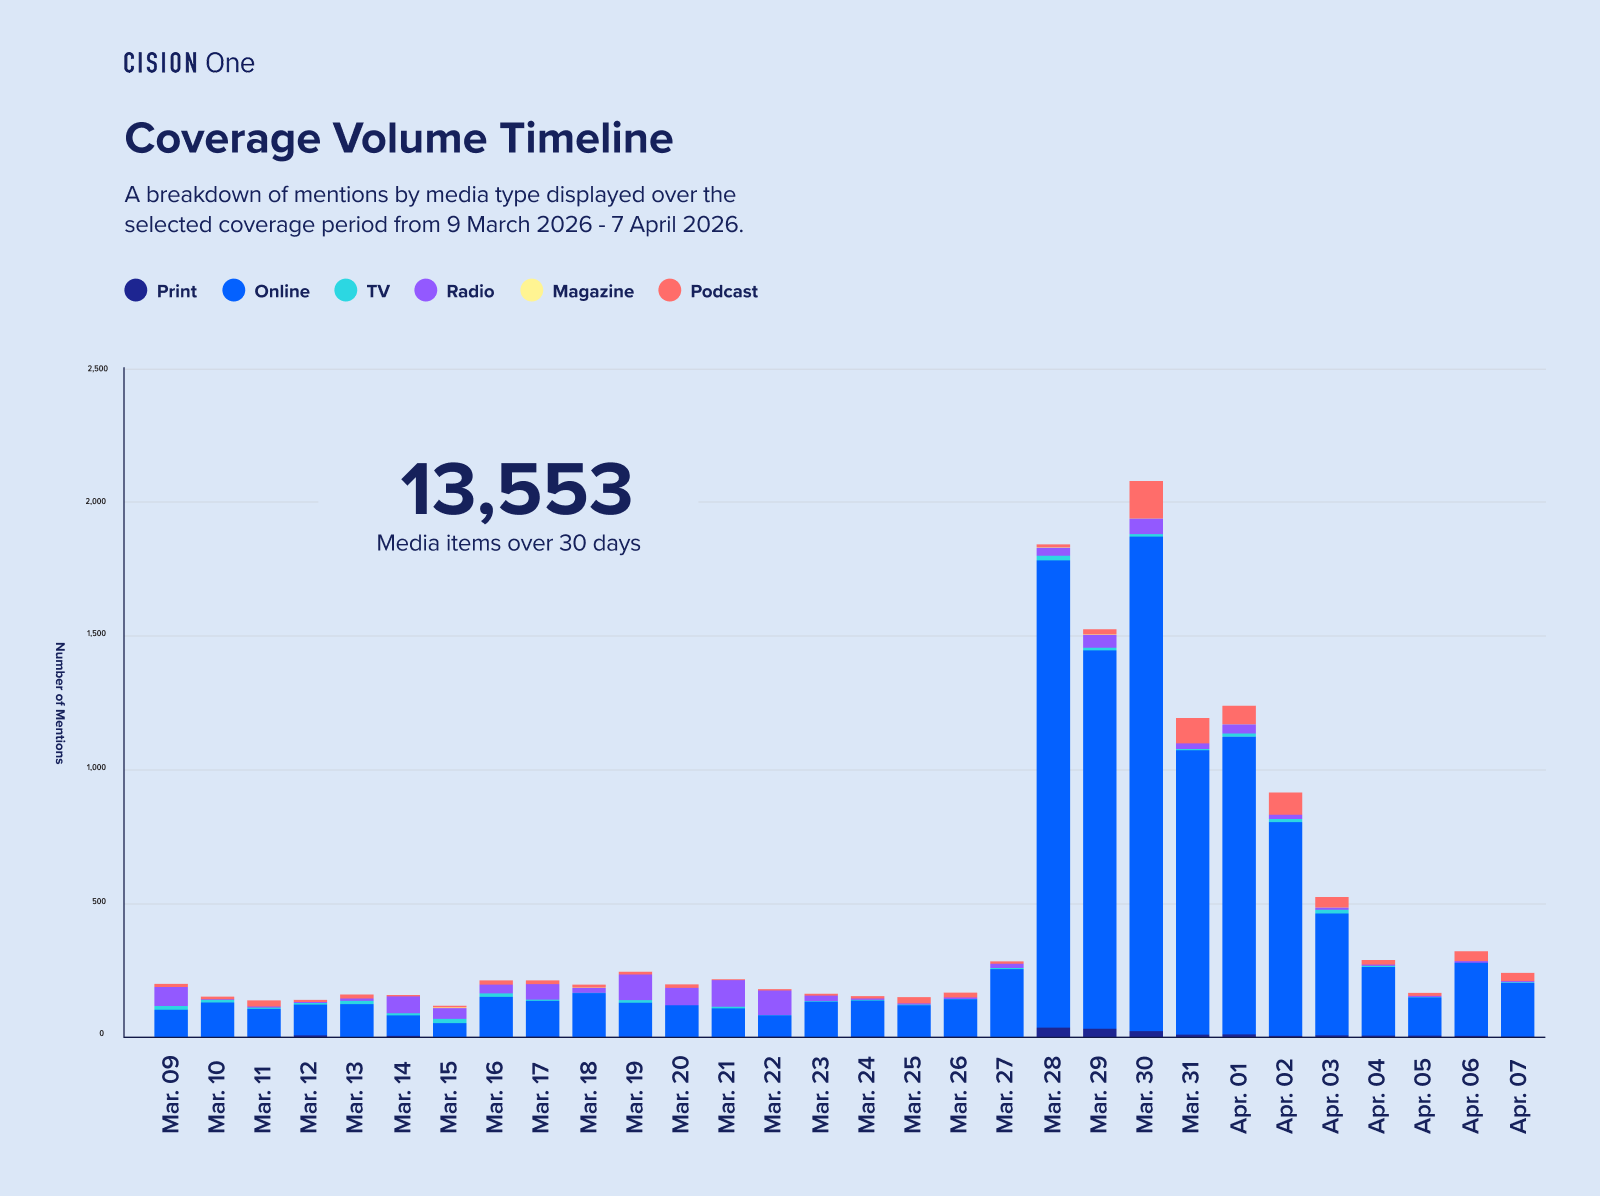
Task: Click the Coverage Volume Timeline heading
Action: [399, 138]
